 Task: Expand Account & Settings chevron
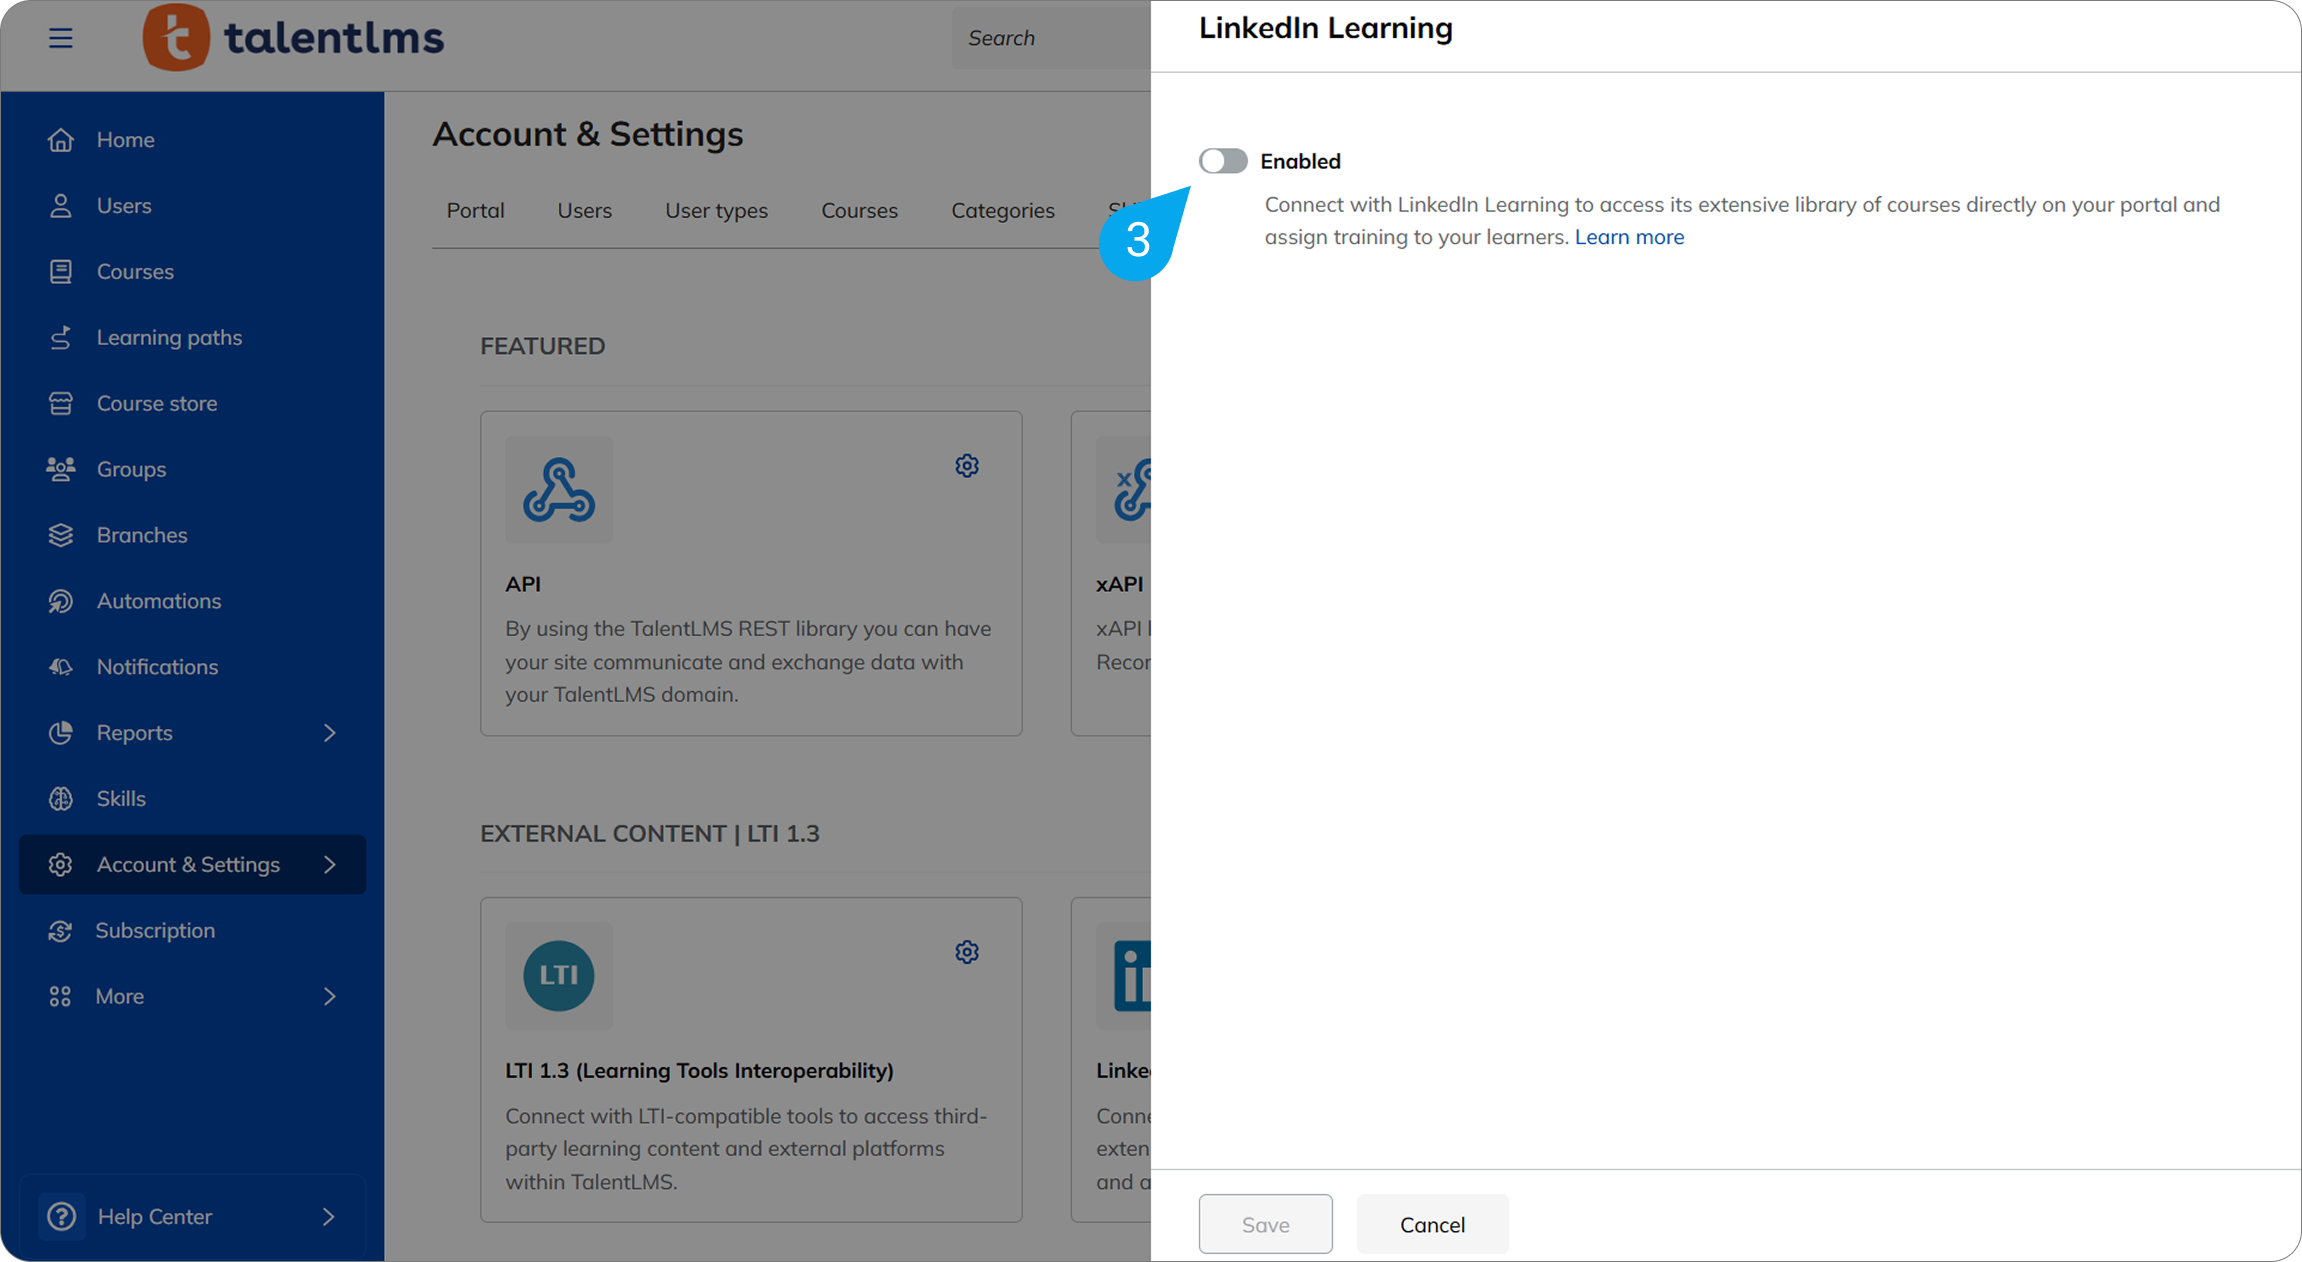329,865
